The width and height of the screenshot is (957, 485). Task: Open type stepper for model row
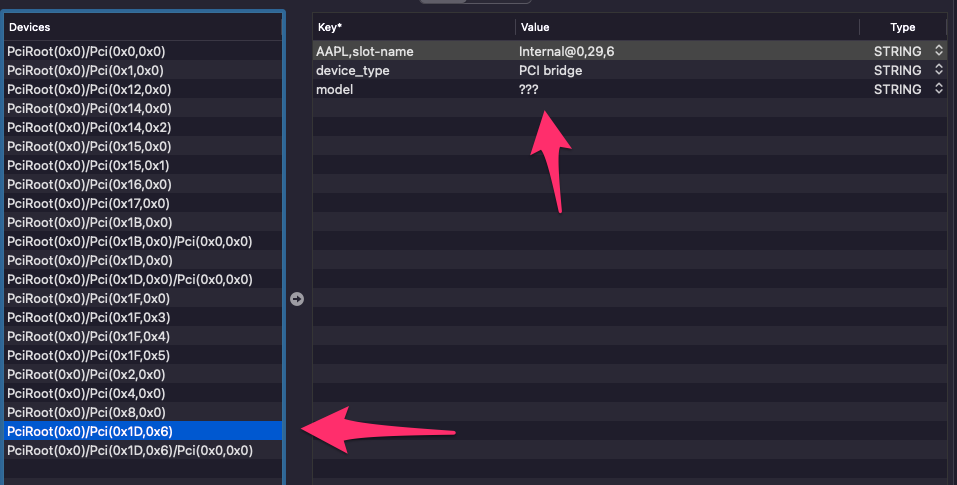[x=939, y=89]
